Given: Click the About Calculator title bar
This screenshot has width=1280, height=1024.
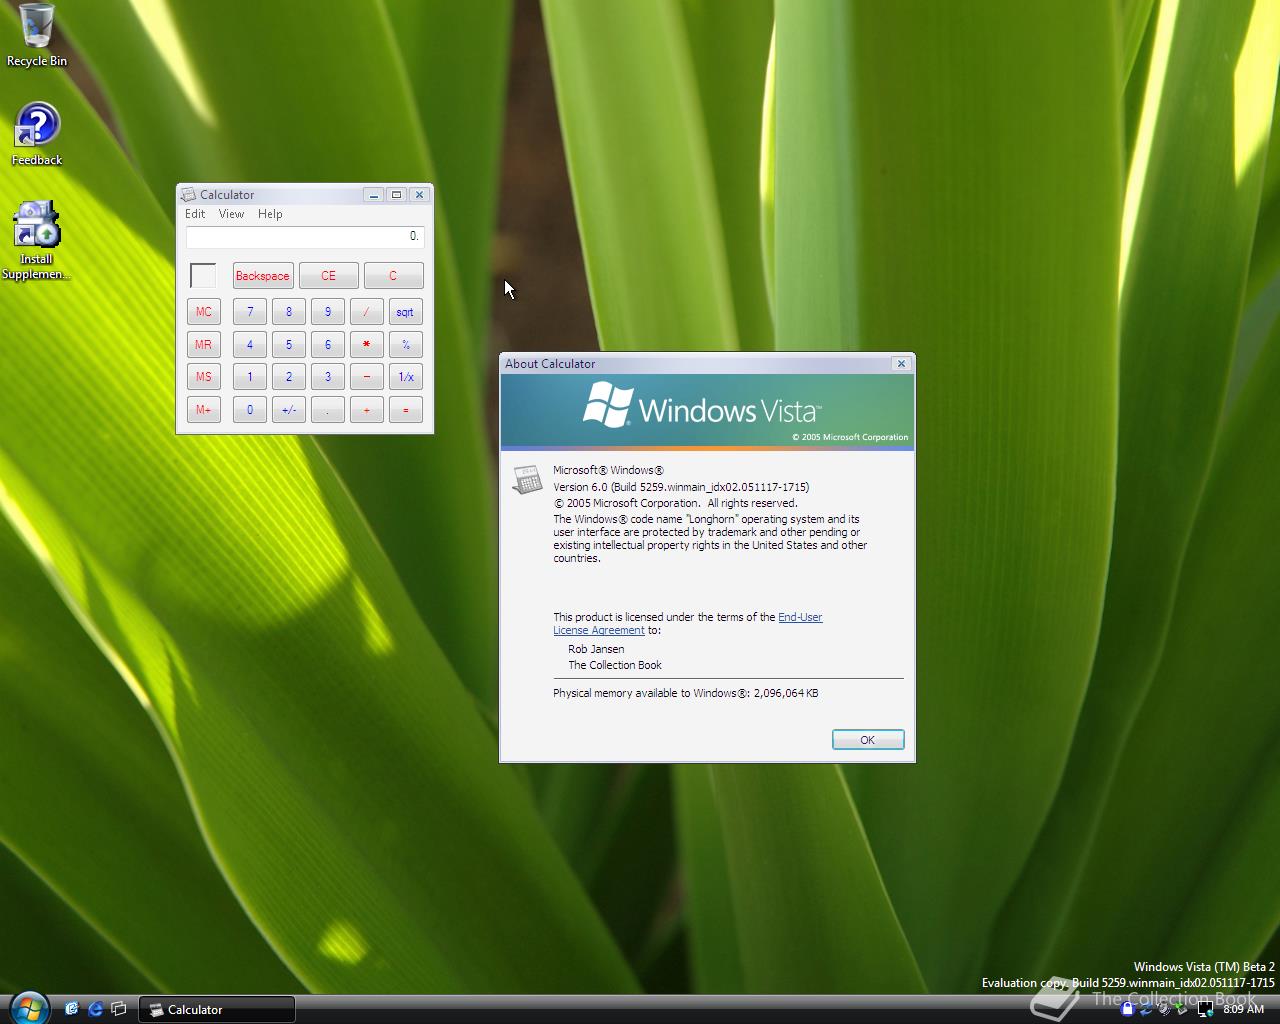Looking at the screenshot, I should 695,364.
